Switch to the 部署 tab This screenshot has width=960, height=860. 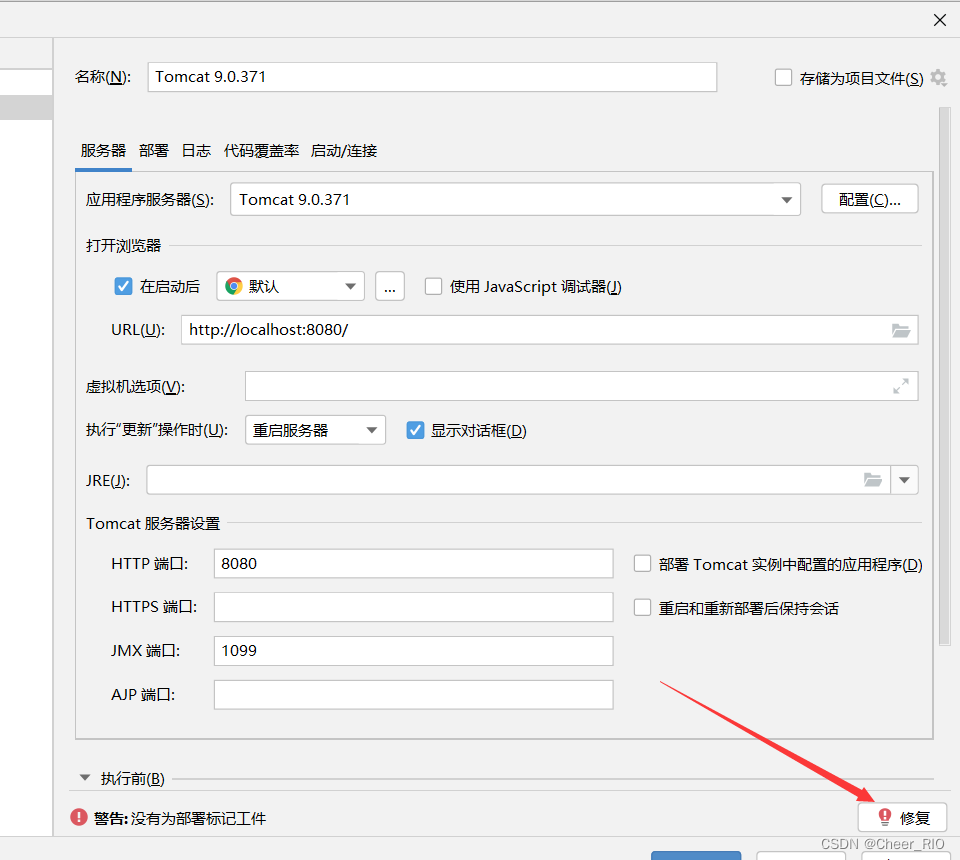[154, 151]
